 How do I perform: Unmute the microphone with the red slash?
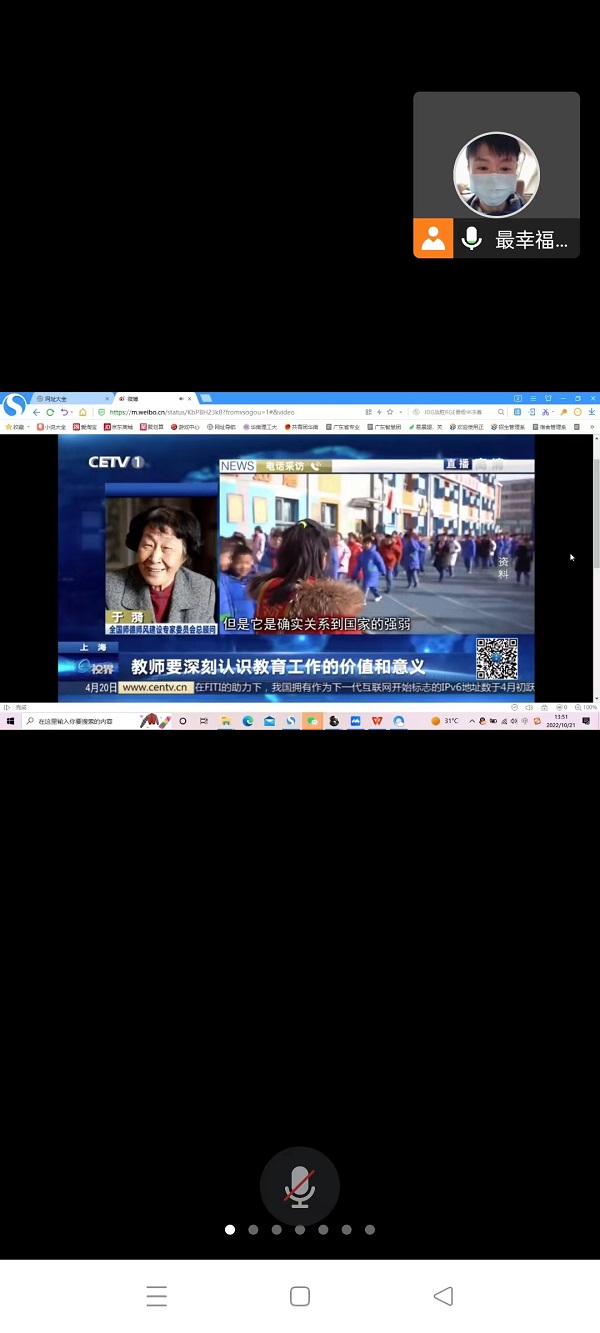[x=299, y=1186]
